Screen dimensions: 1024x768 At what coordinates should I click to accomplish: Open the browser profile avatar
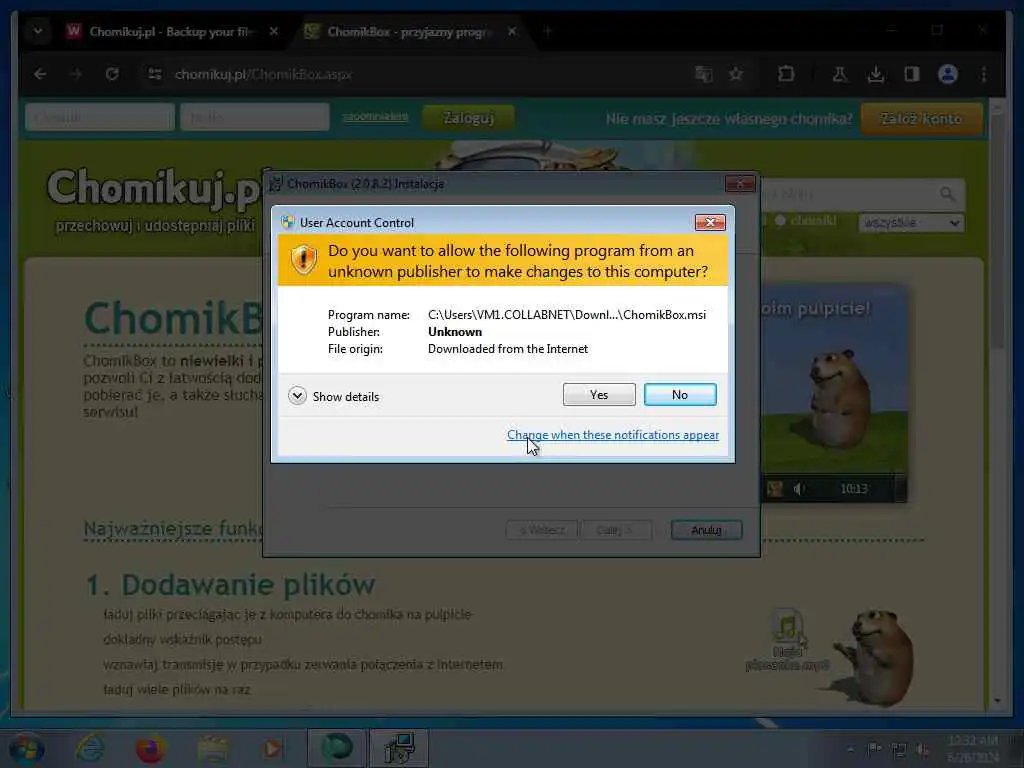tap(948, 74)
